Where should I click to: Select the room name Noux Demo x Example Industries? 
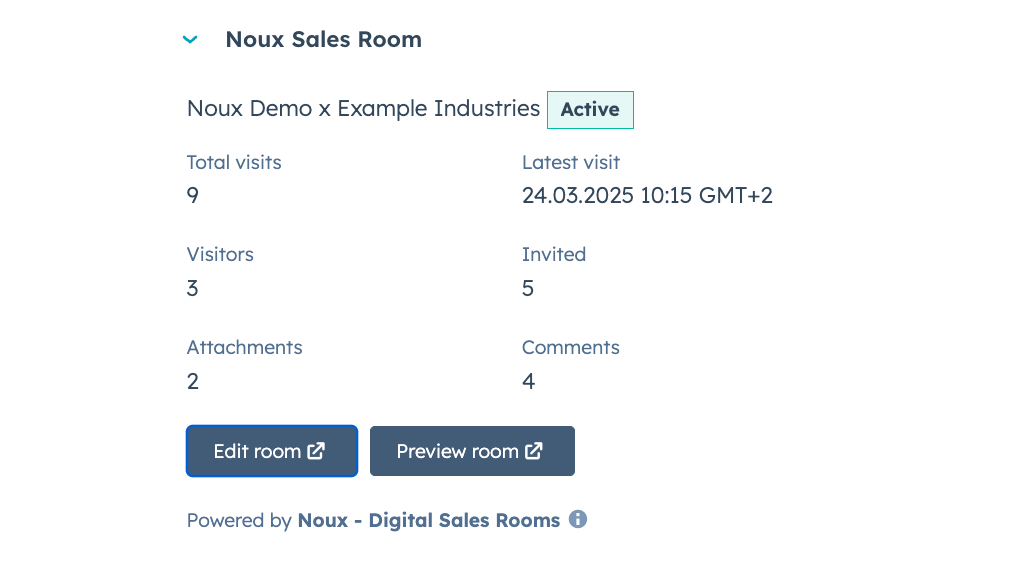click(363, 109)
